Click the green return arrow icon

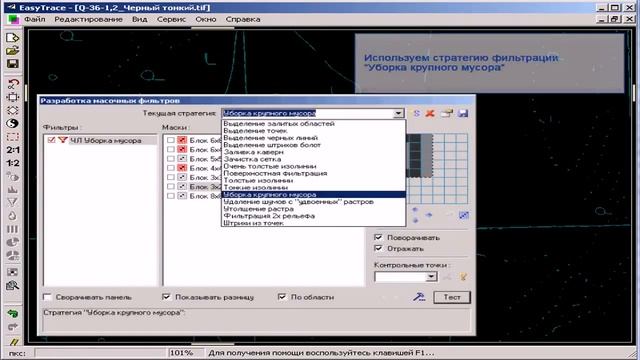(13, 313)
